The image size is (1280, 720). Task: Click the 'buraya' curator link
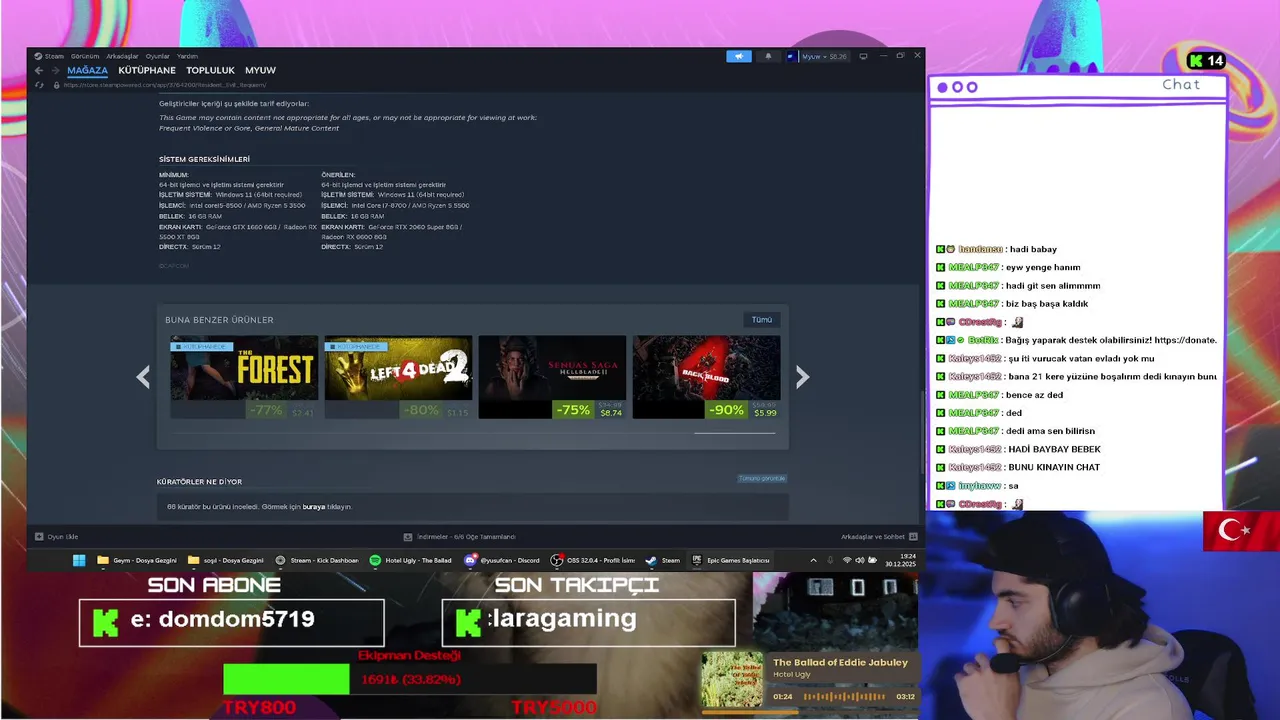(314, 507)
